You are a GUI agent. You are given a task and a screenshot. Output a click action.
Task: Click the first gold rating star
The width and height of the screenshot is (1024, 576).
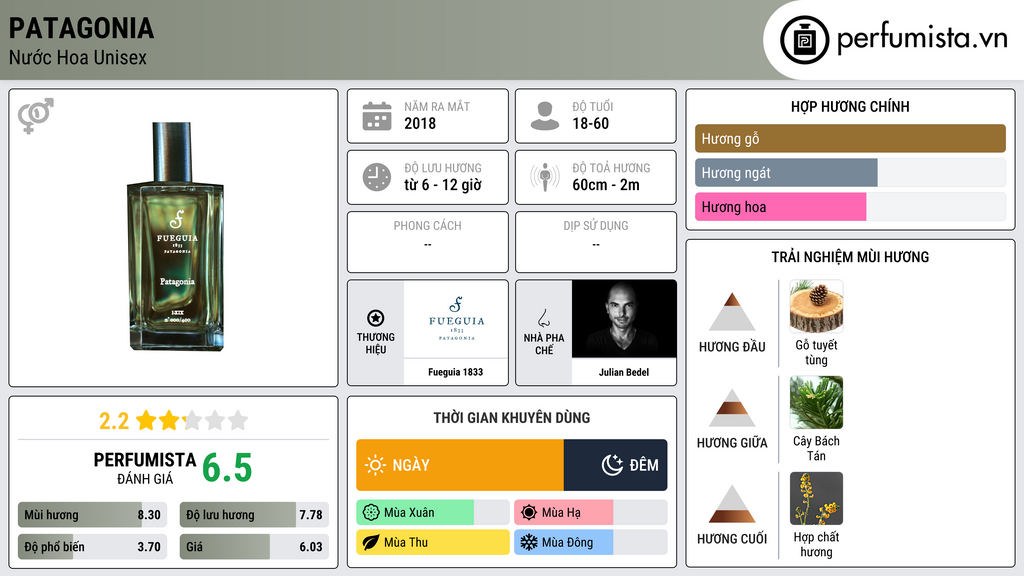point(146,420)
